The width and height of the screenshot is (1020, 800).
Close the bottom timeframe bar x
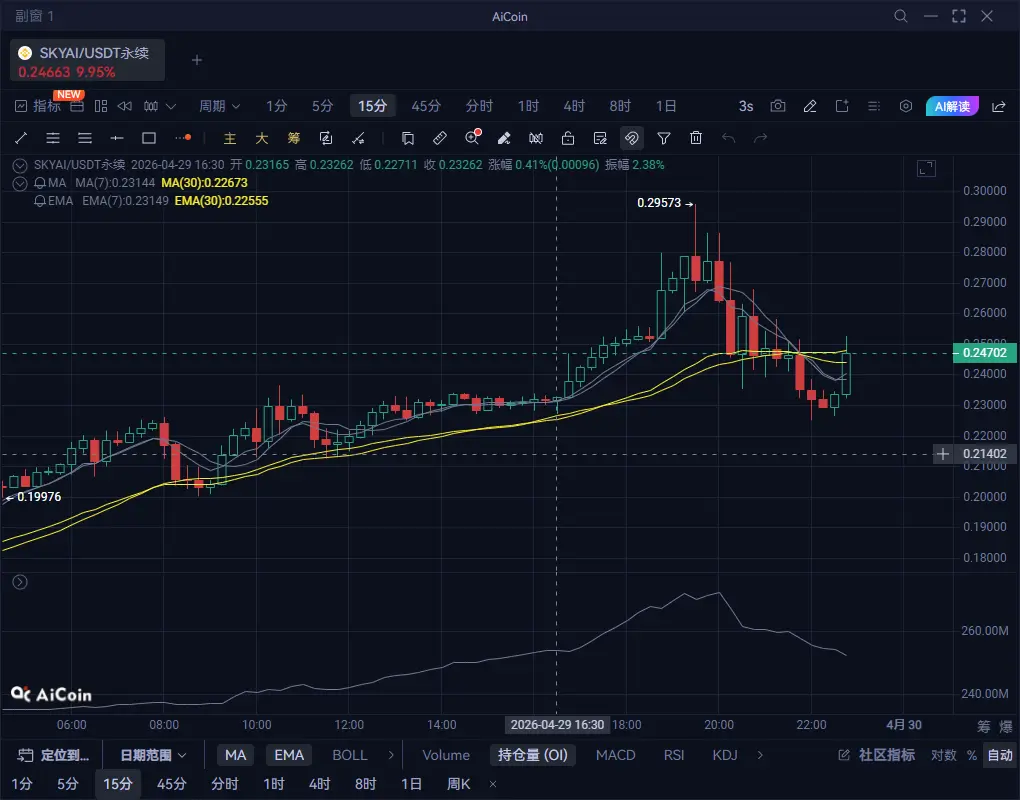(492, 784)
